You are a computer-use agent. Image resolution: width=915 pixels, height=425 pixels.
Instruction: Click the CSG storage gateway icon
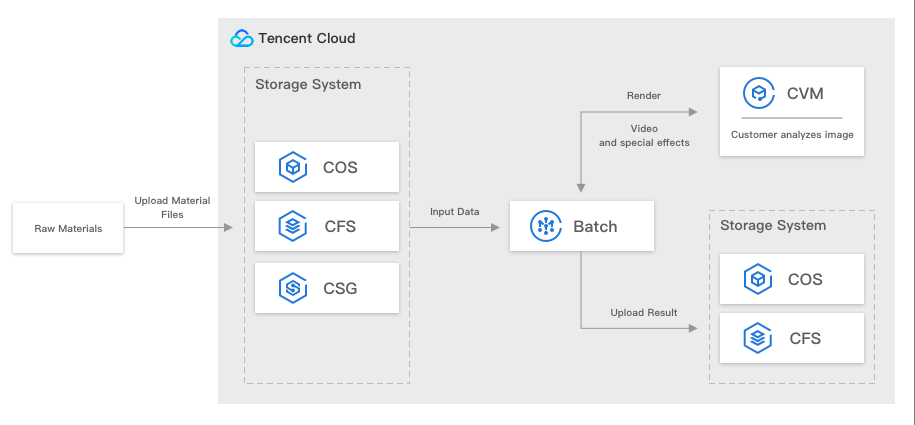[293, 288]
